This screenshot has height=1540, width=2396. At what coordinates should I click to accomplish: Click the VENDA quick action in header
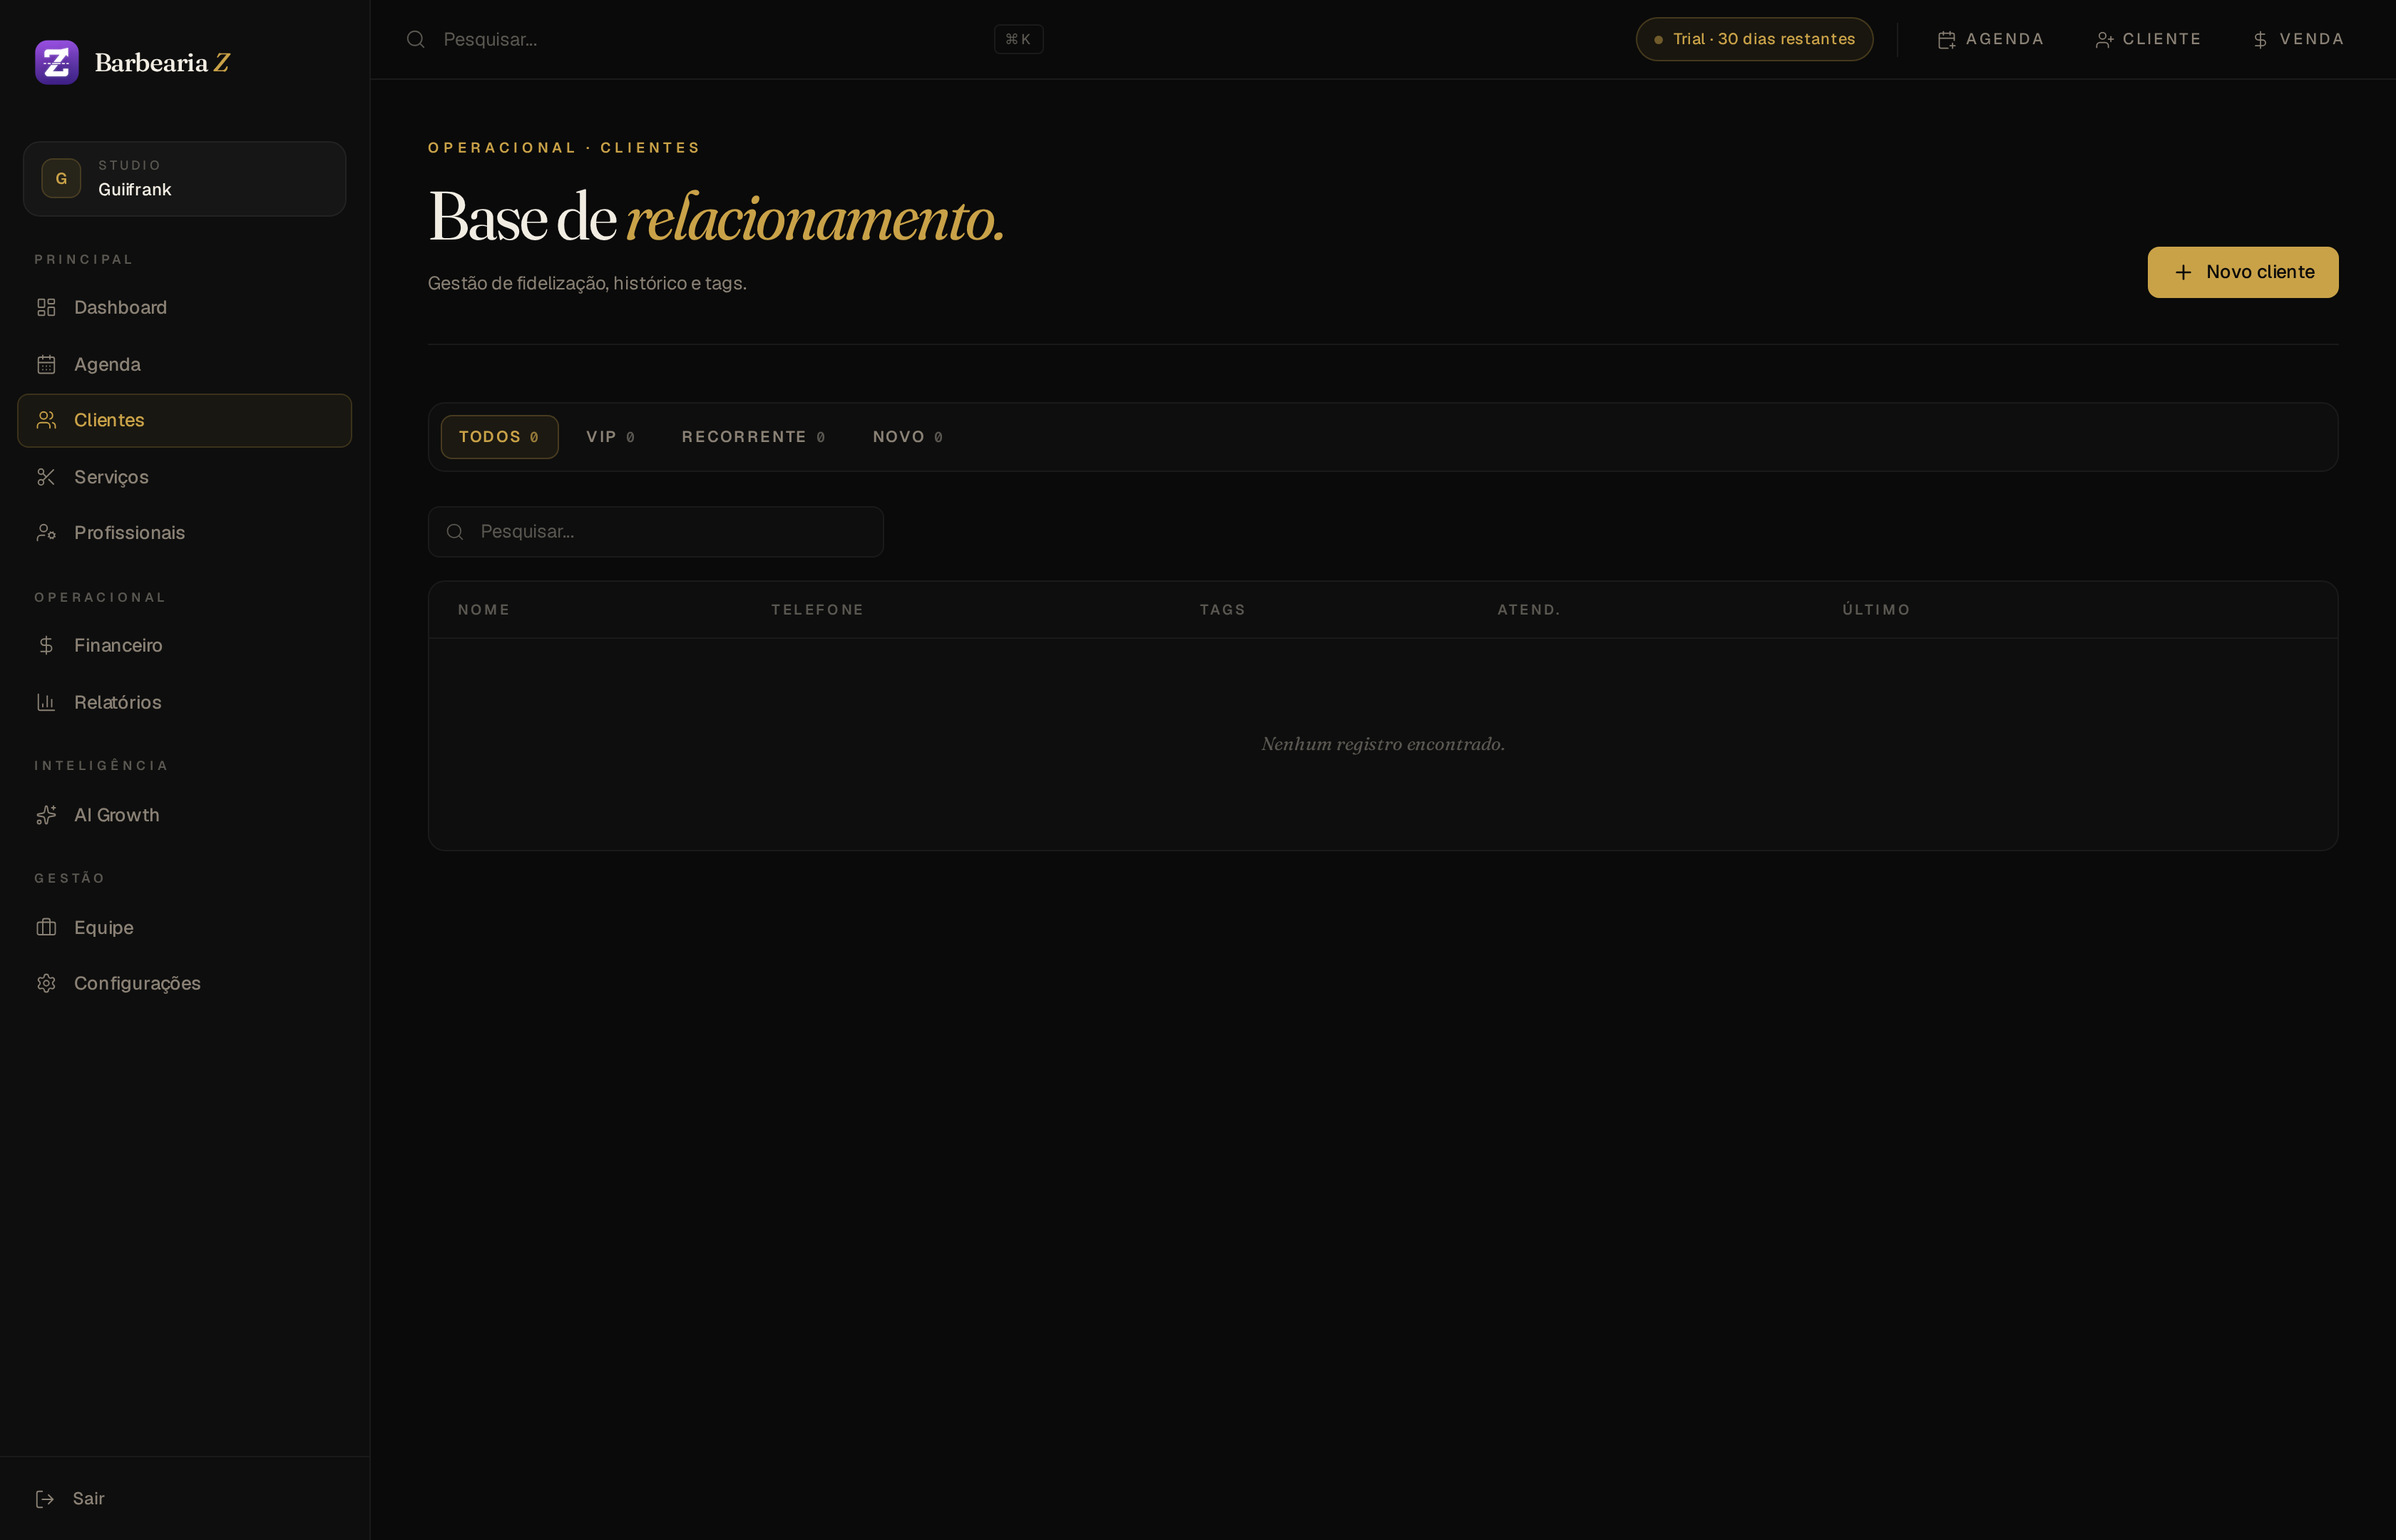(x=2298, y=39)
